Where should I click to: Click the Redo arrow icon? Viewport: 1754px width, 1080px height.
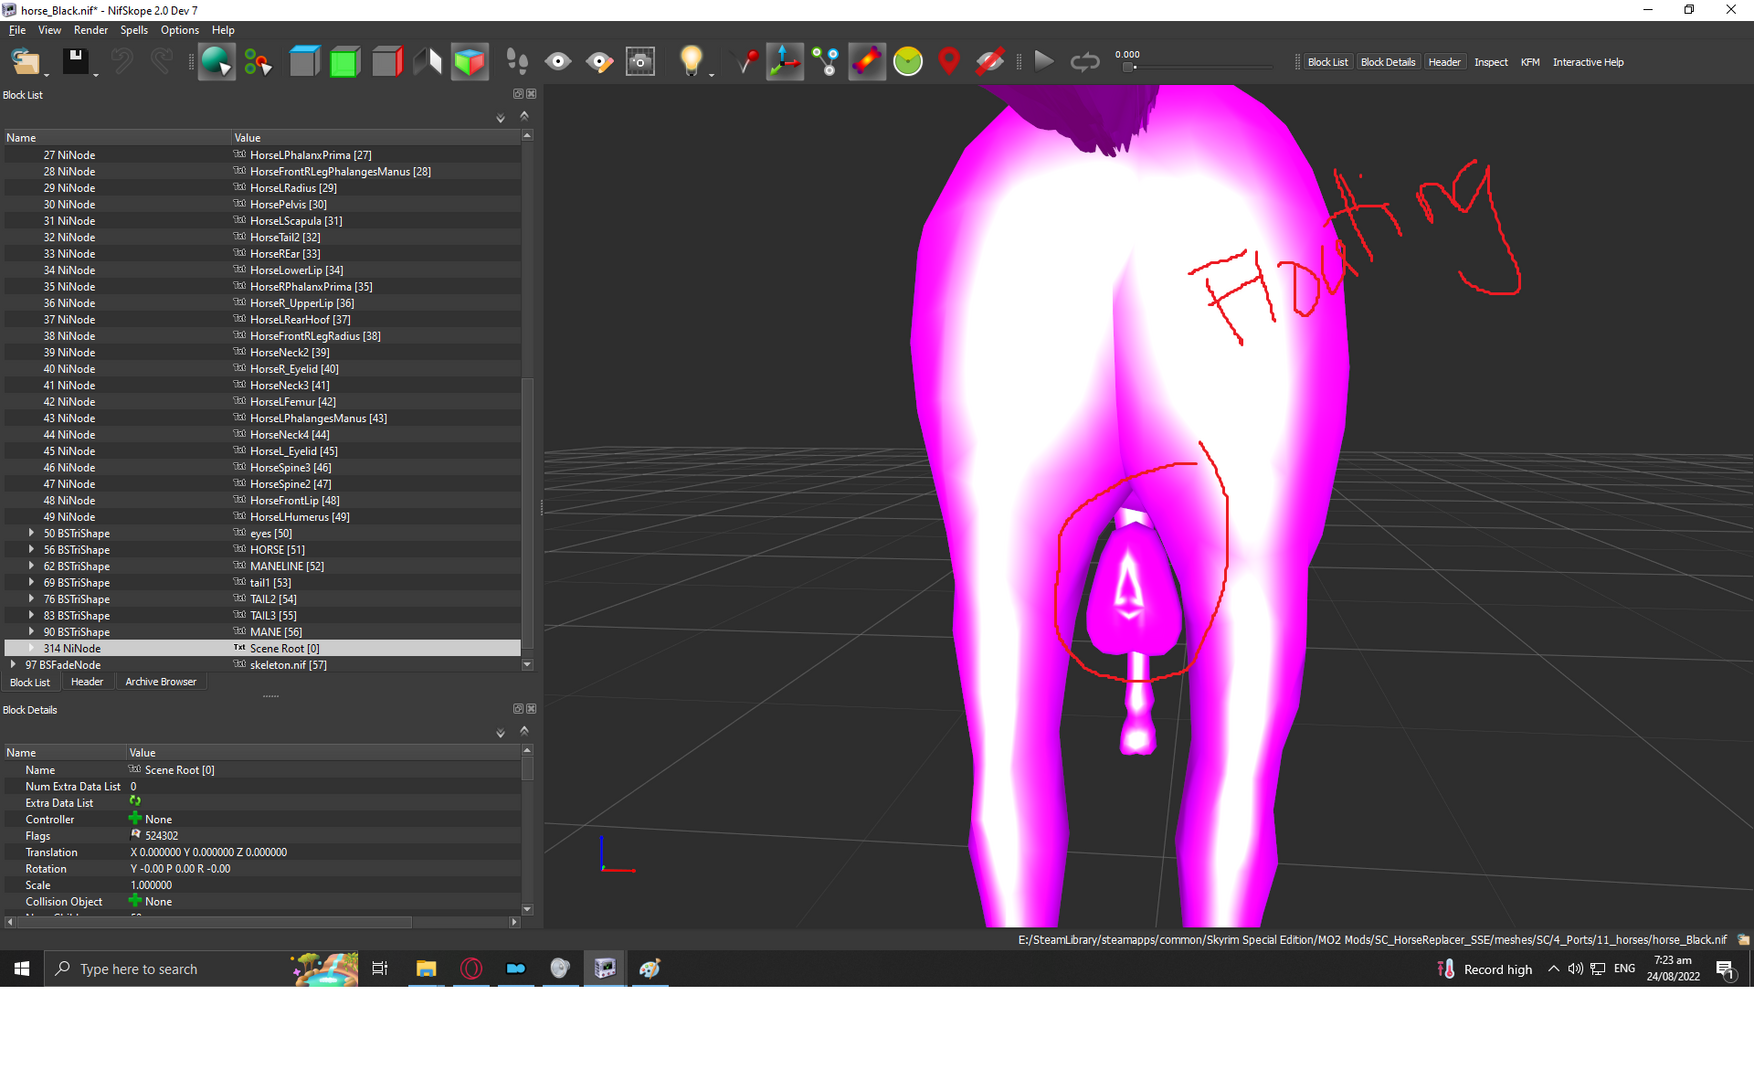click(162, 62)
